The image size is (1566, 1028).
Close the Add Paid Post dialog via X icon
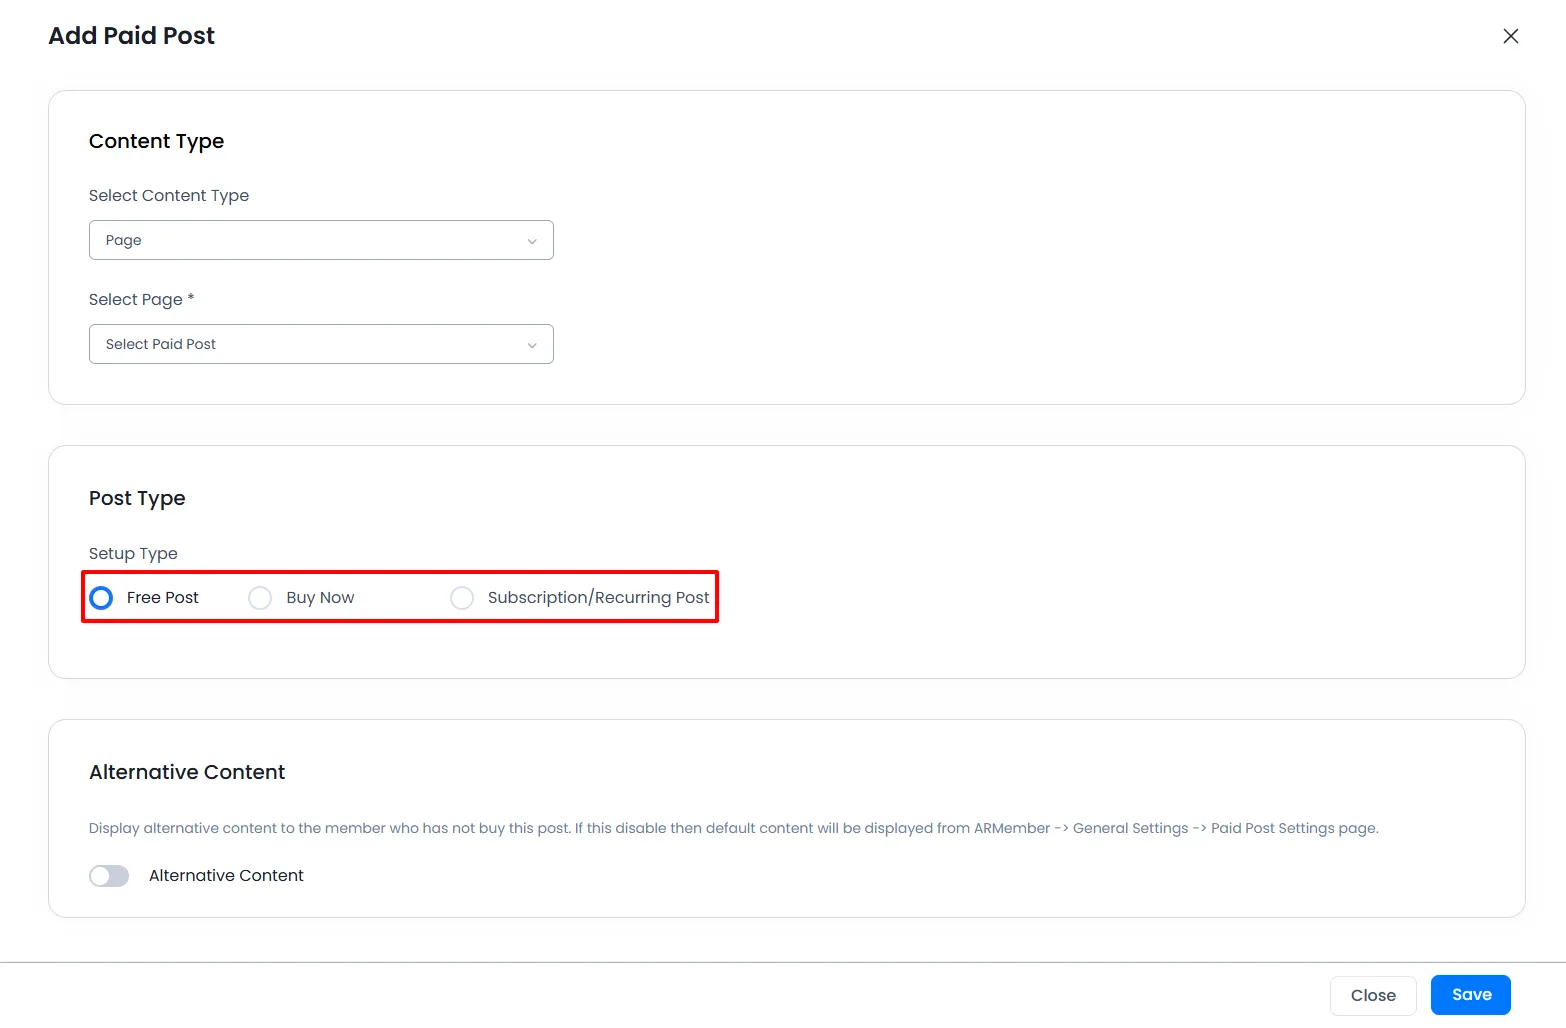coord(1510,36)
